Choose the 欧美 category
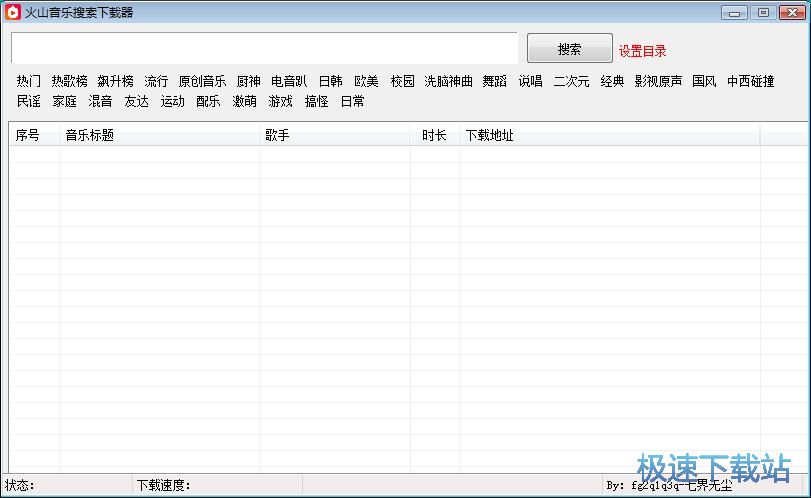Image resolution: width=811 pixels, height=498 pixels. pos(366,81)
